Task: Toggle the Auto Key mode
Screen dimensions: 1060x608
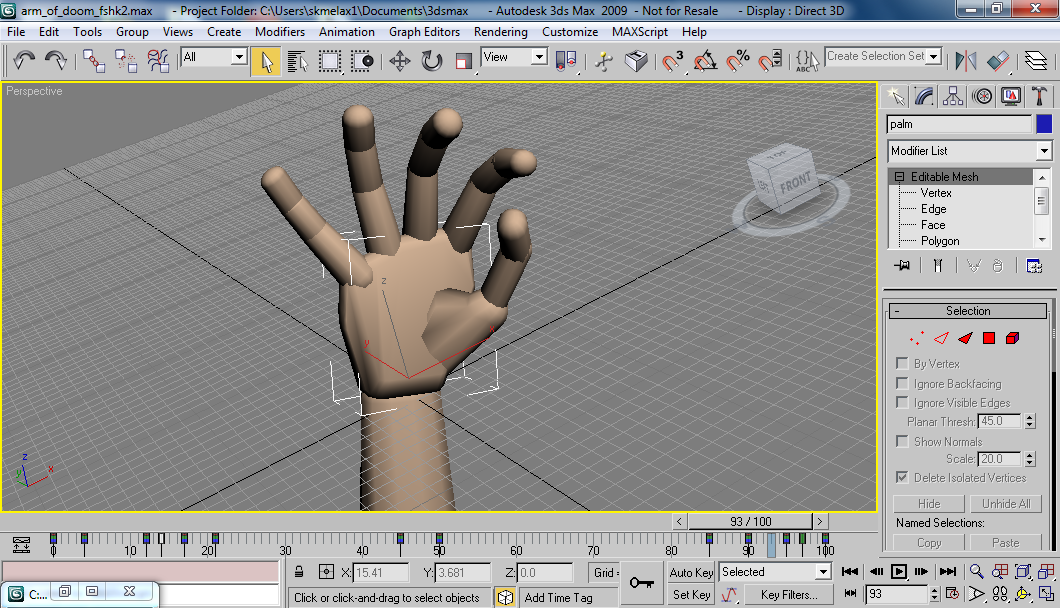Action: (691, 573)
